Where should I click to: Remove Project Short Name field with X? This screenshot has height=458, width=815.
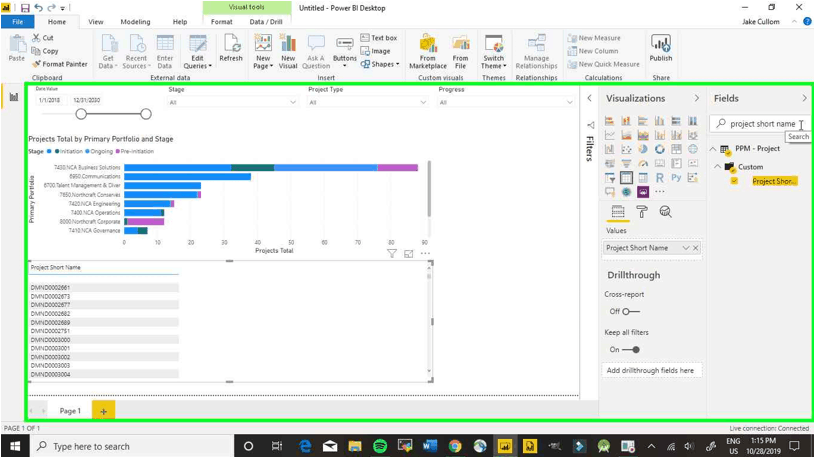point(695,248)
